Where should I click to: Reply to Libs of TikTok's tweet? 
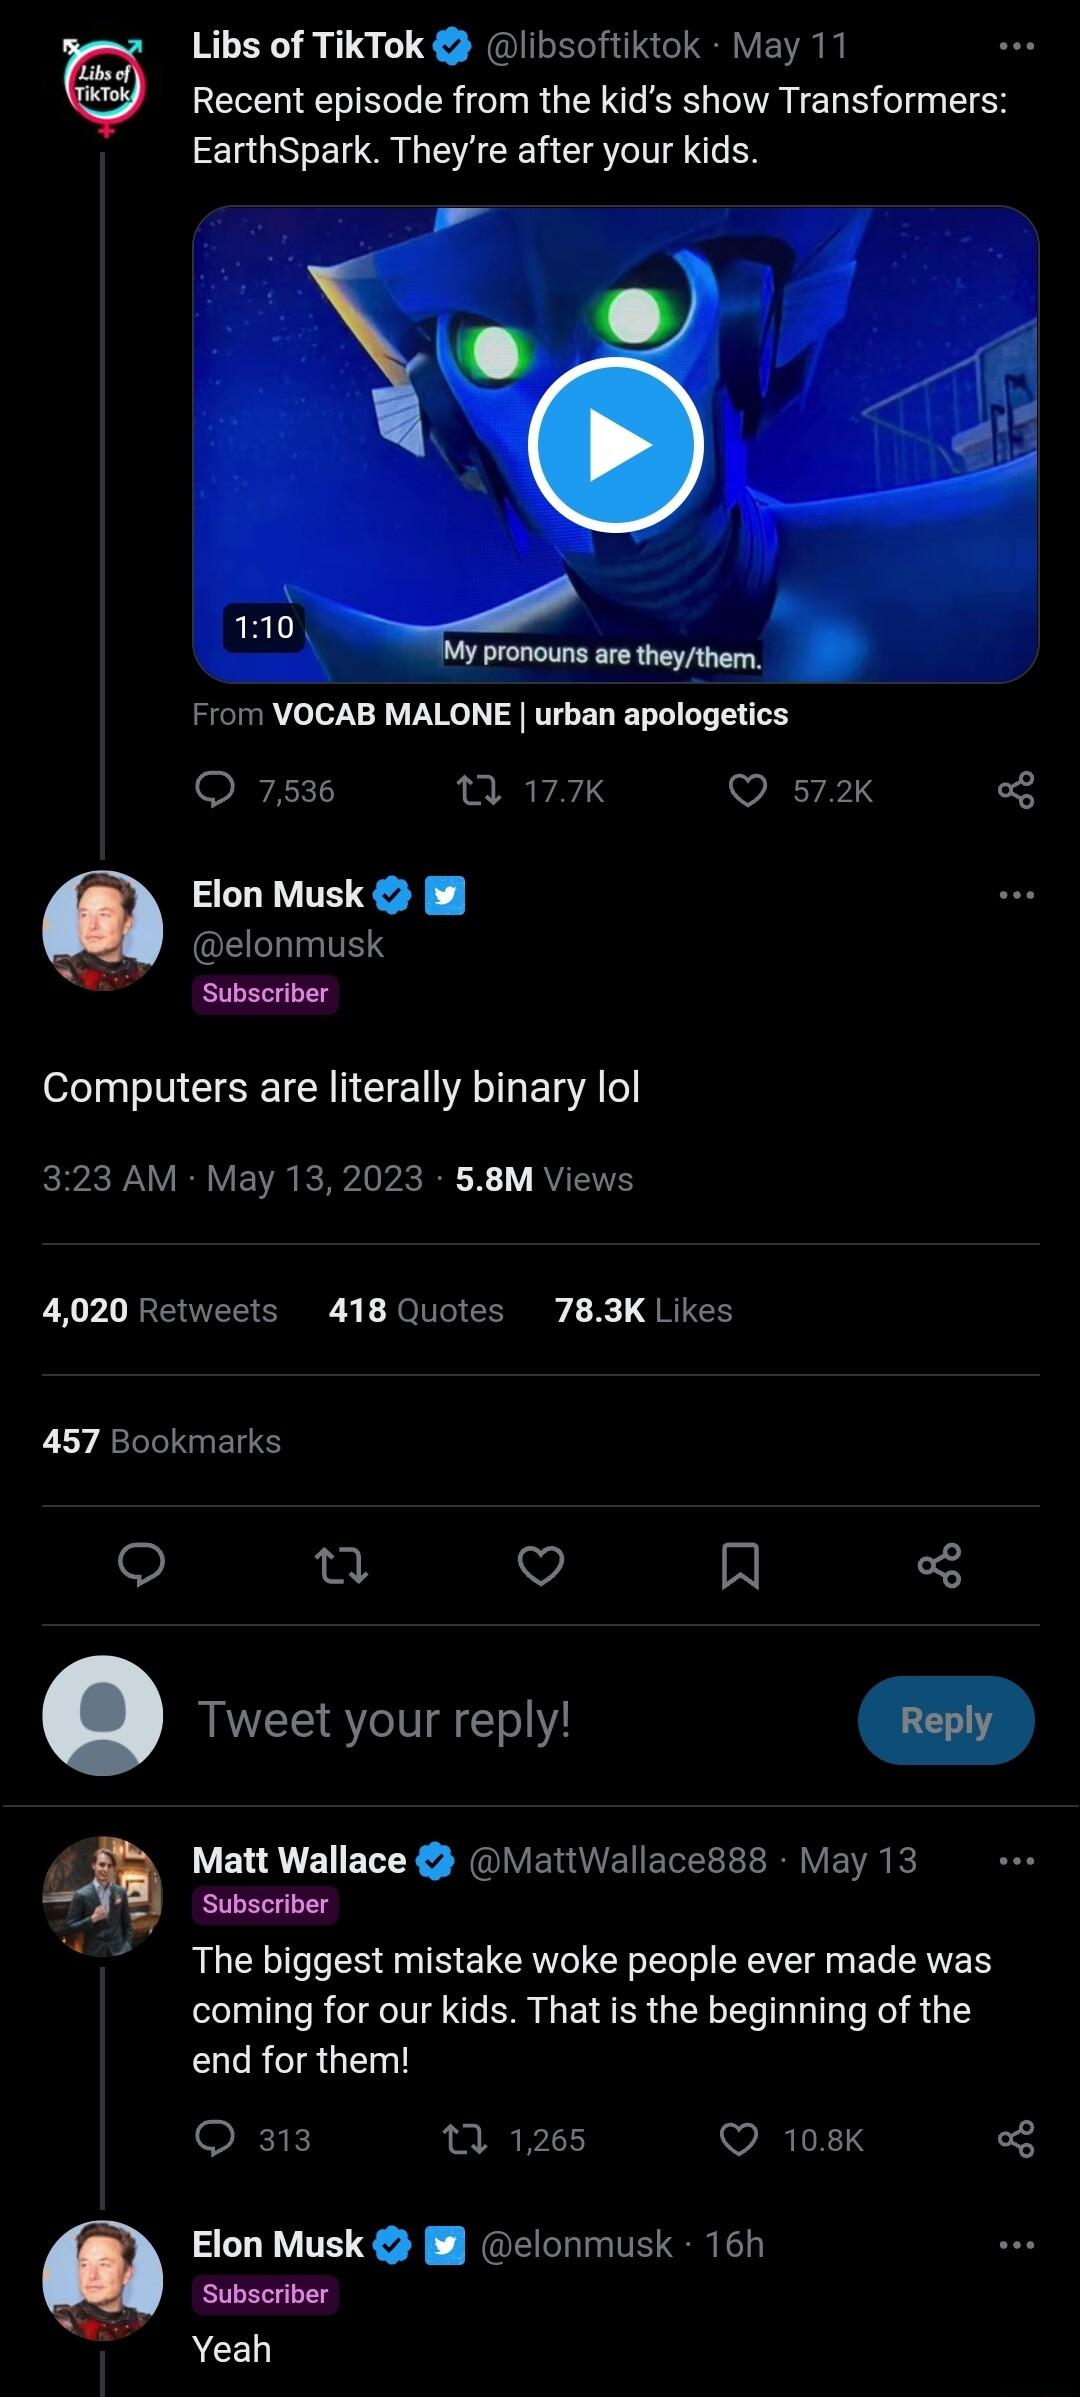[214, 790]
